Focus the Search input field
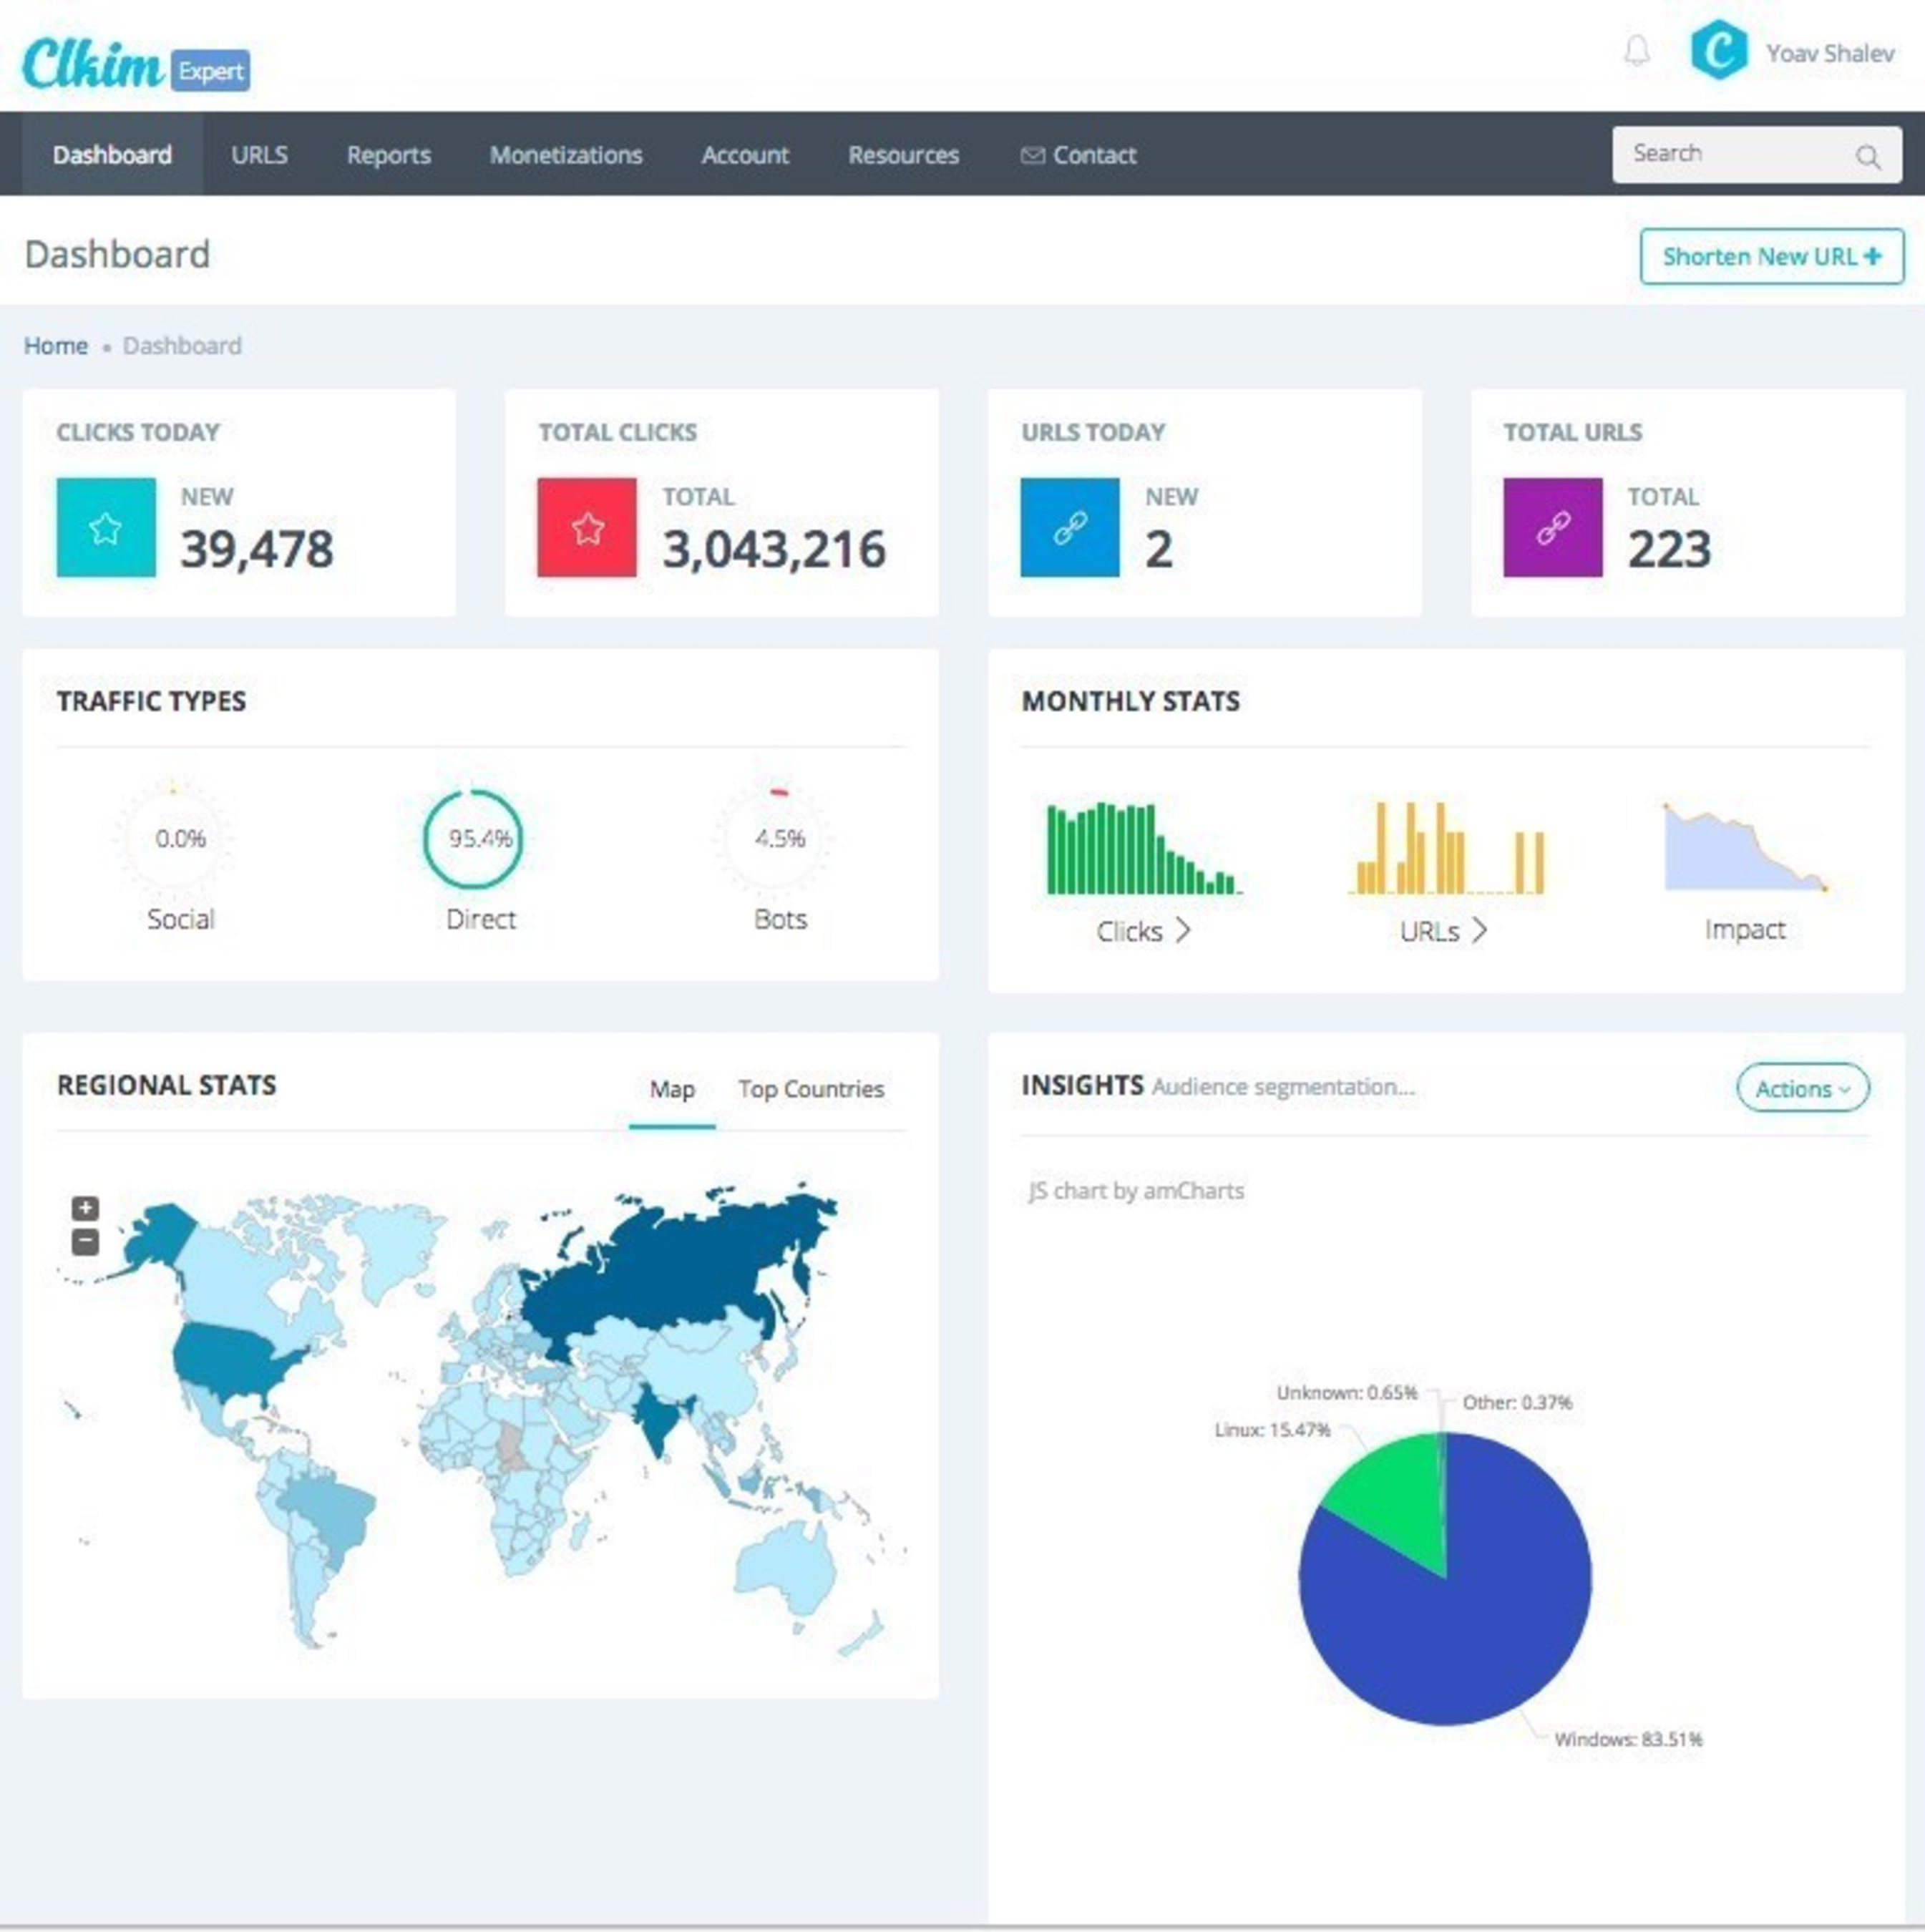 (x=1730, y=154)
